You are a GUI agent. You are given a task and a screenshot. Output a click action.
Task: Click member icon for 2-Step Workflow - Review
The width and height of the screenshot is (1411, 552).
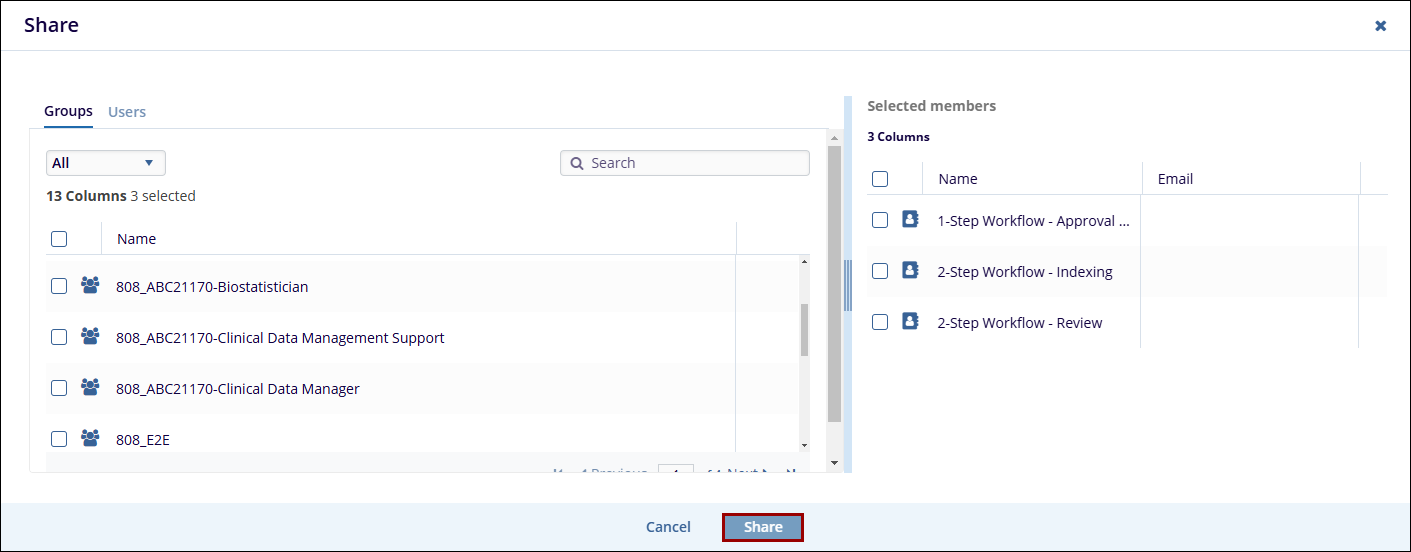tap(910, 322)
